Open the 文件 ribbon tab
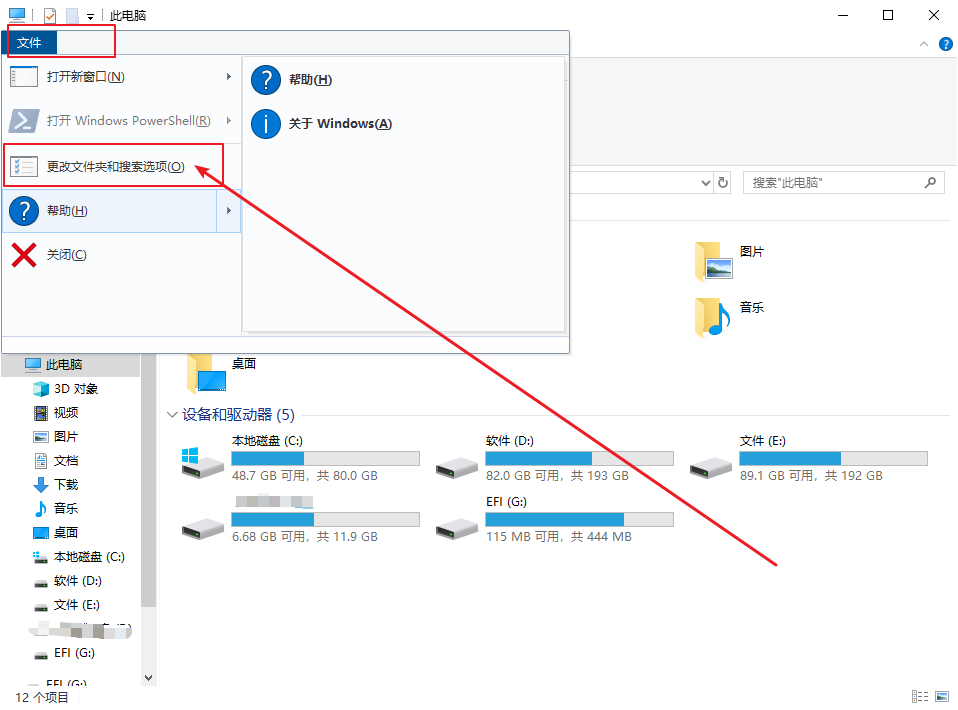Viewport: 958px width, 710px height. (x=30, y=42)
